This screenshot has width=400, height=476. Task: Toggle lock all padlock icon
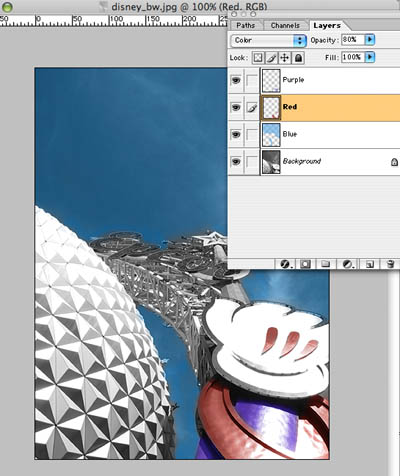[298, 58]
